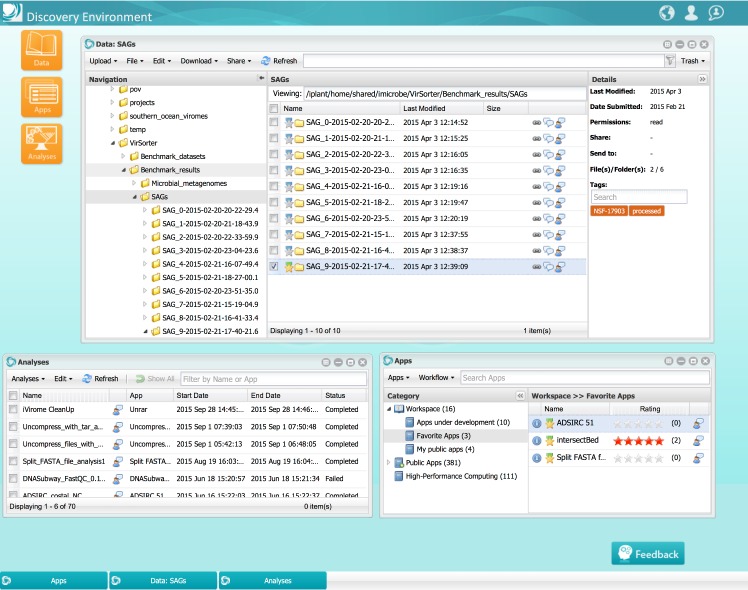Expand the Public Apps category
The height and width of the screenshot is (590, 748).
tap(390, 463)
